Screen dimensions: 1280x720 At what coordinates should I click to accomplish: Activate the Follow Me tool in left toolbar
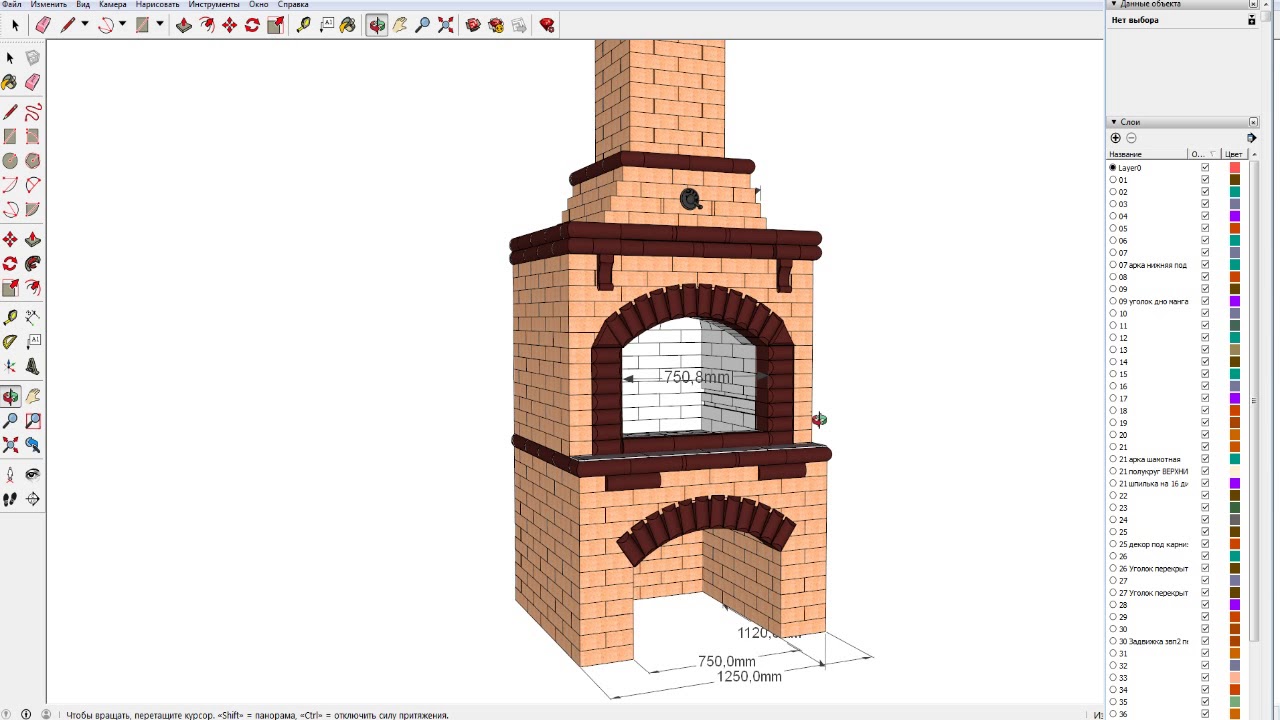33,264
